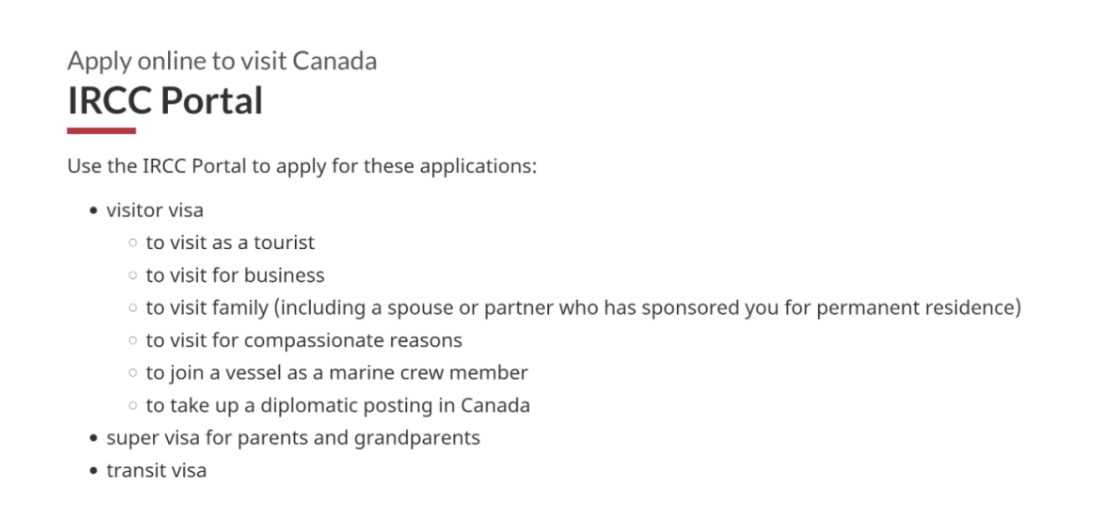Image resolution: width=1093 pixels, height=514 pixels.
Task: Click the hollow bullet before the business entry
Action: (132, 276)
